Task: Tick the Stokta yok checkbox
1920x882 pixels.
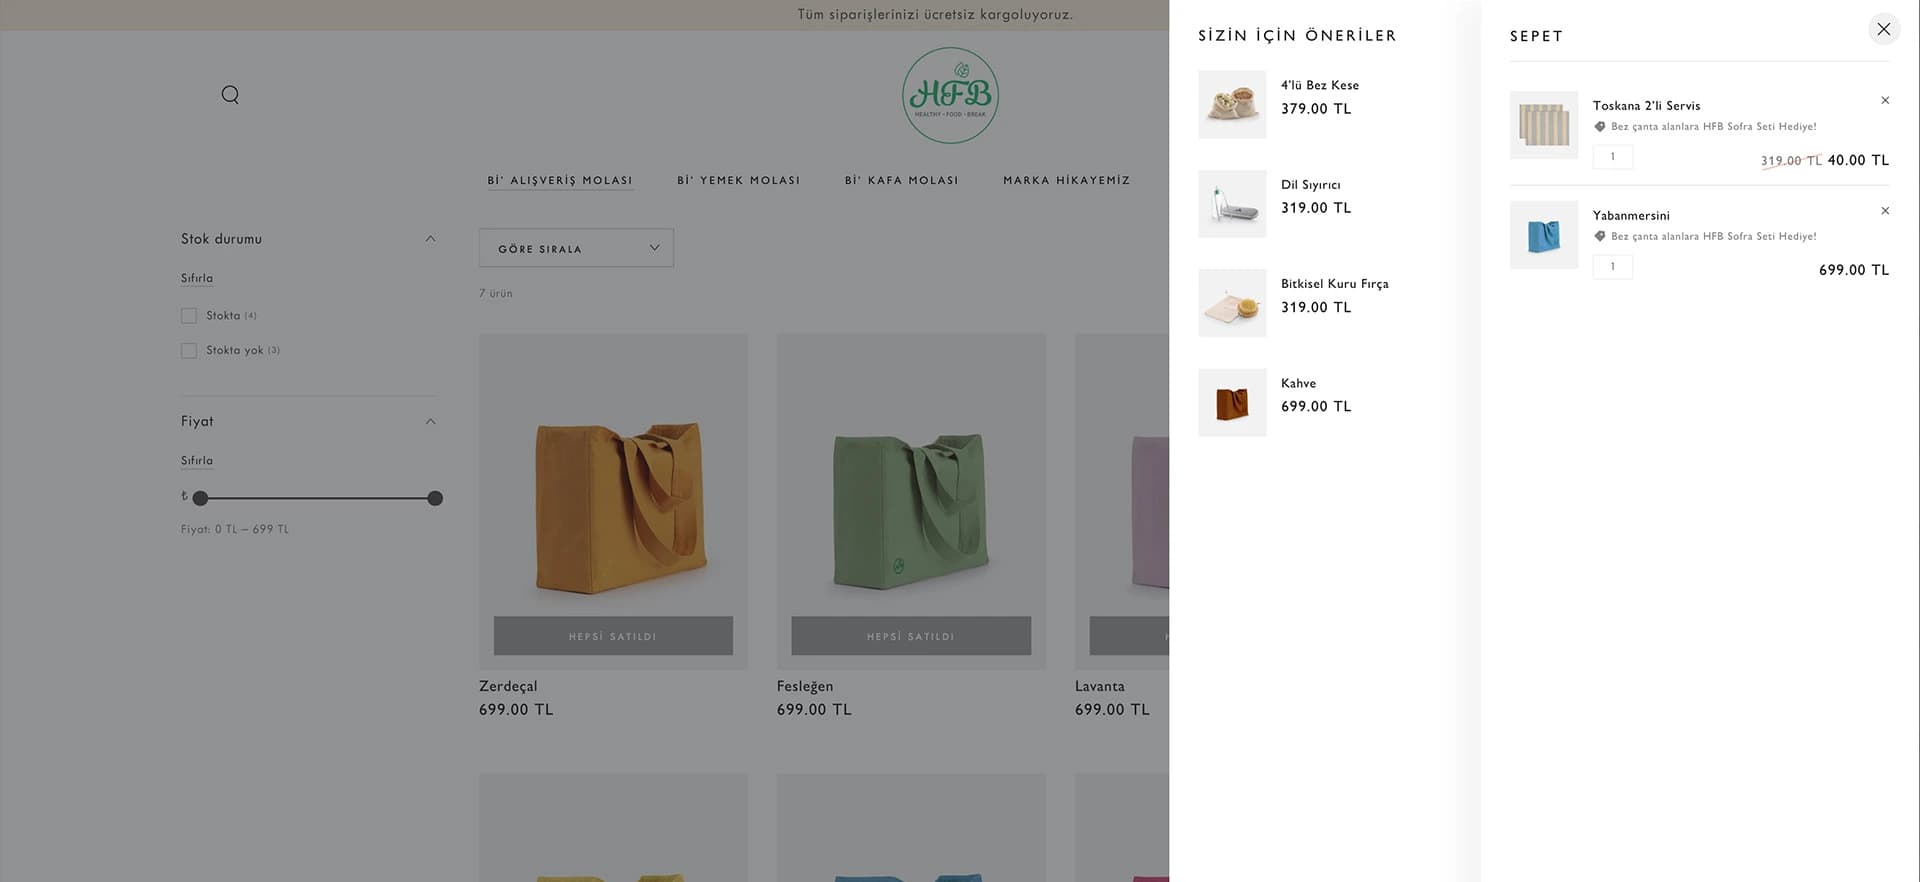Action: (189, 351)
